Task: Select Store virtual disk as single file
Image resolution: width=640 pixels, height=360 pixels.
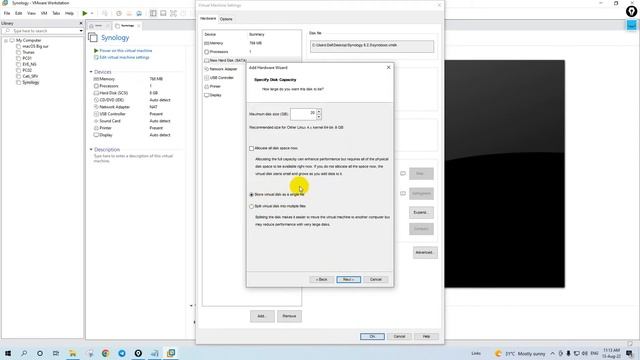Action: [x=251, y=195]
